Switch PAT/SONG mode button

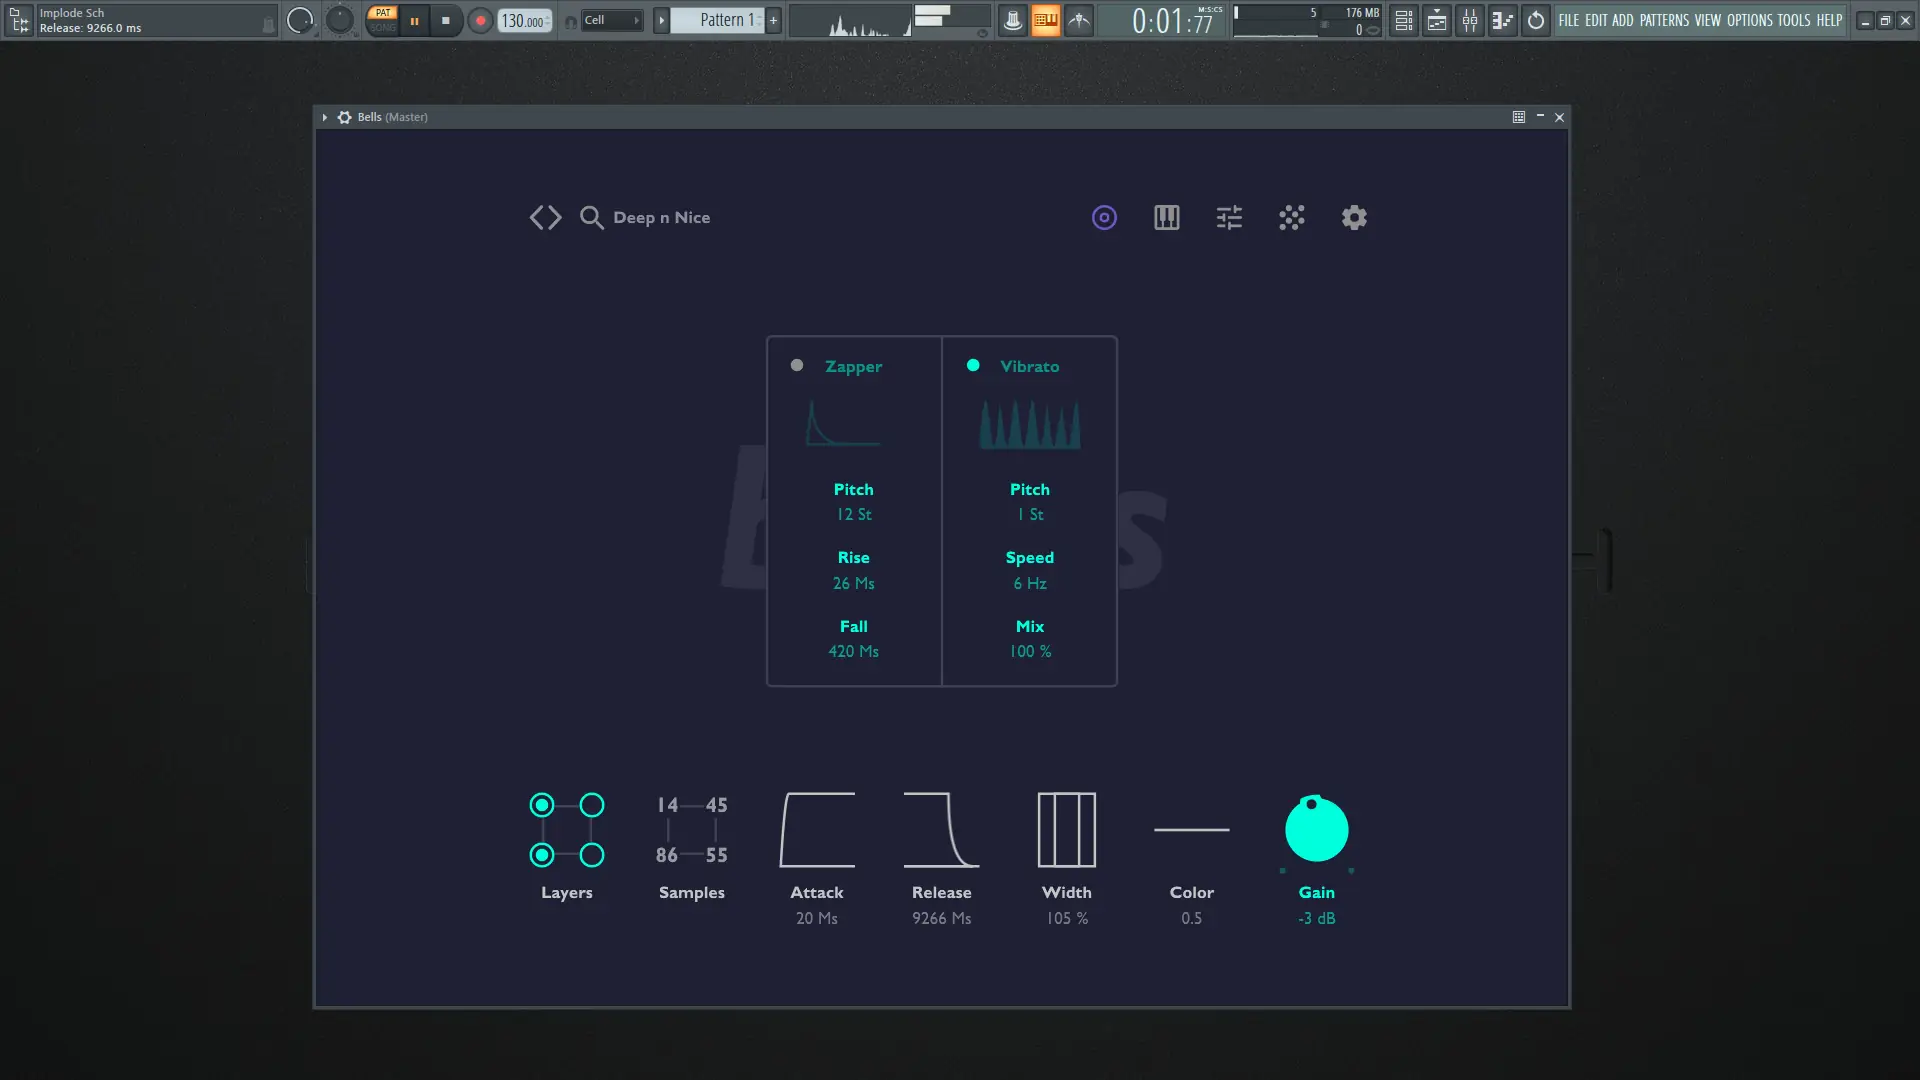(x=383, y=20)
